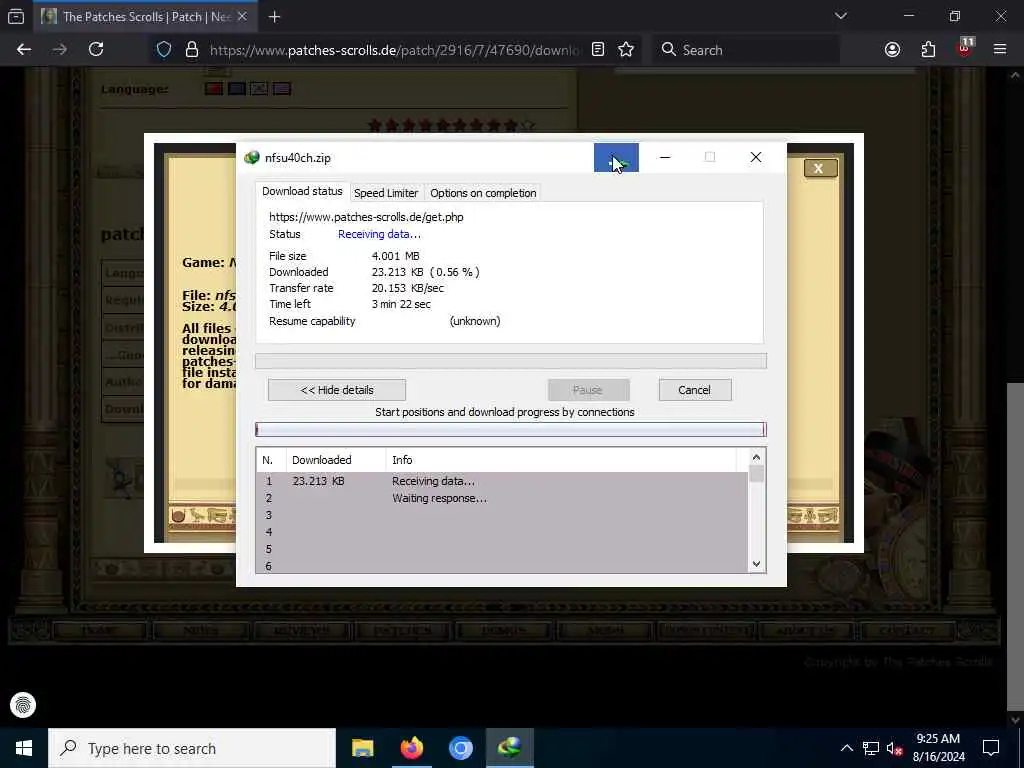This screenshot has width=1024, height=768.
Task: Select connection row 2 Waiting response
Action: pos(502,498)
